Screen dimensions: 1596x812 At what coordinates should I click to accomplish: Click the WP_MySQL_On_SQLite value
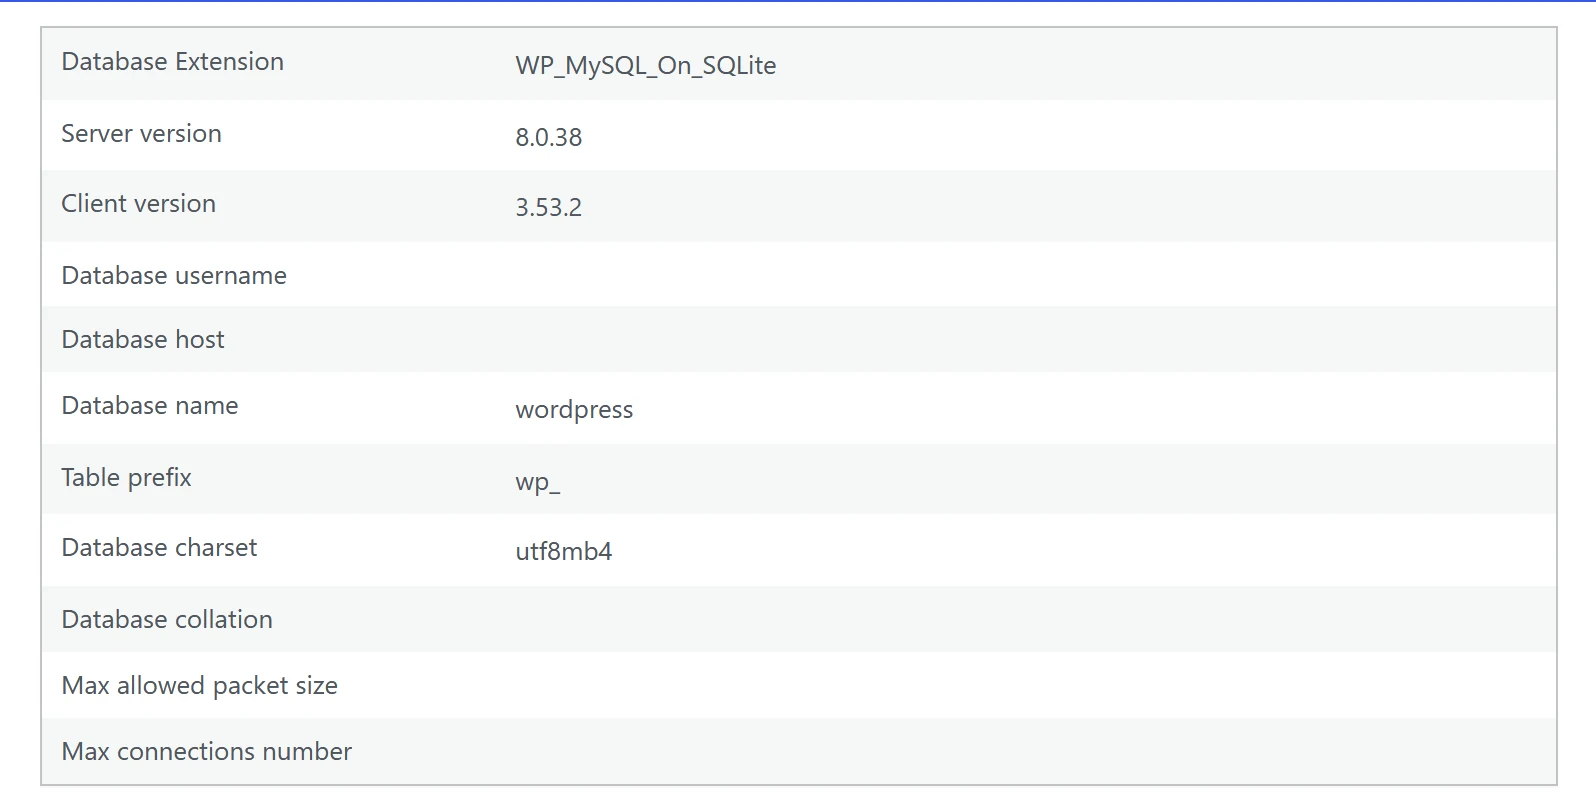646,66
